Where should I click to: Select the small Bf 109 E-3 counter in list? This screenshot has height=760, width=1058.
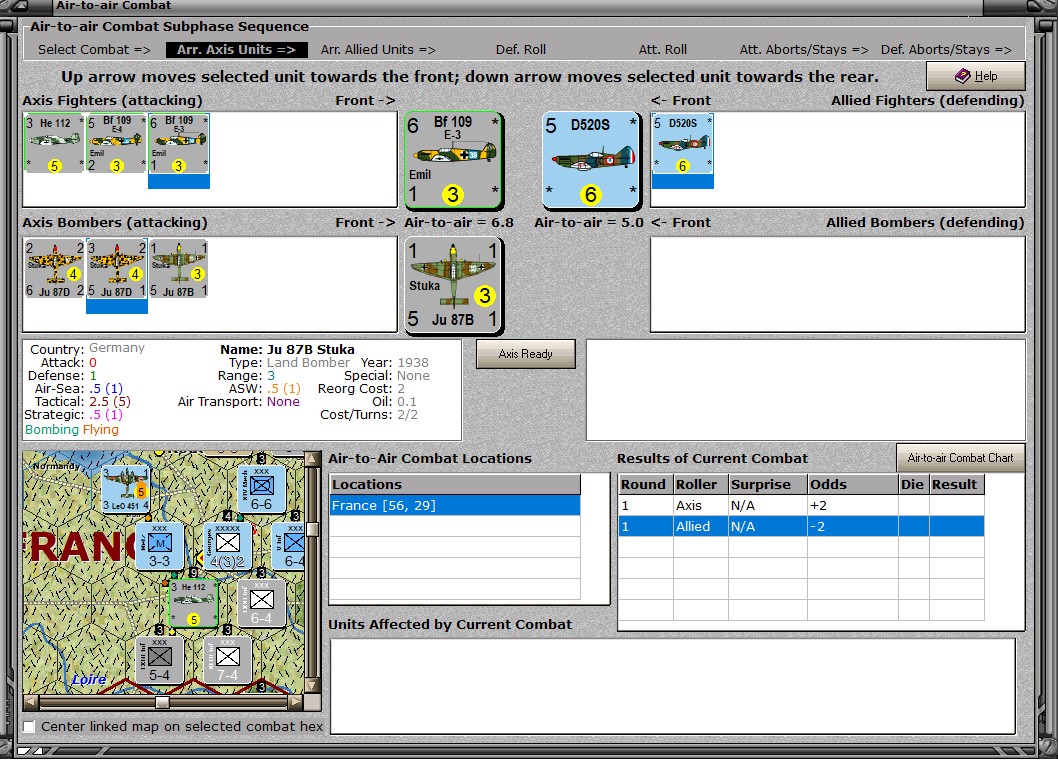coord(179,143)
